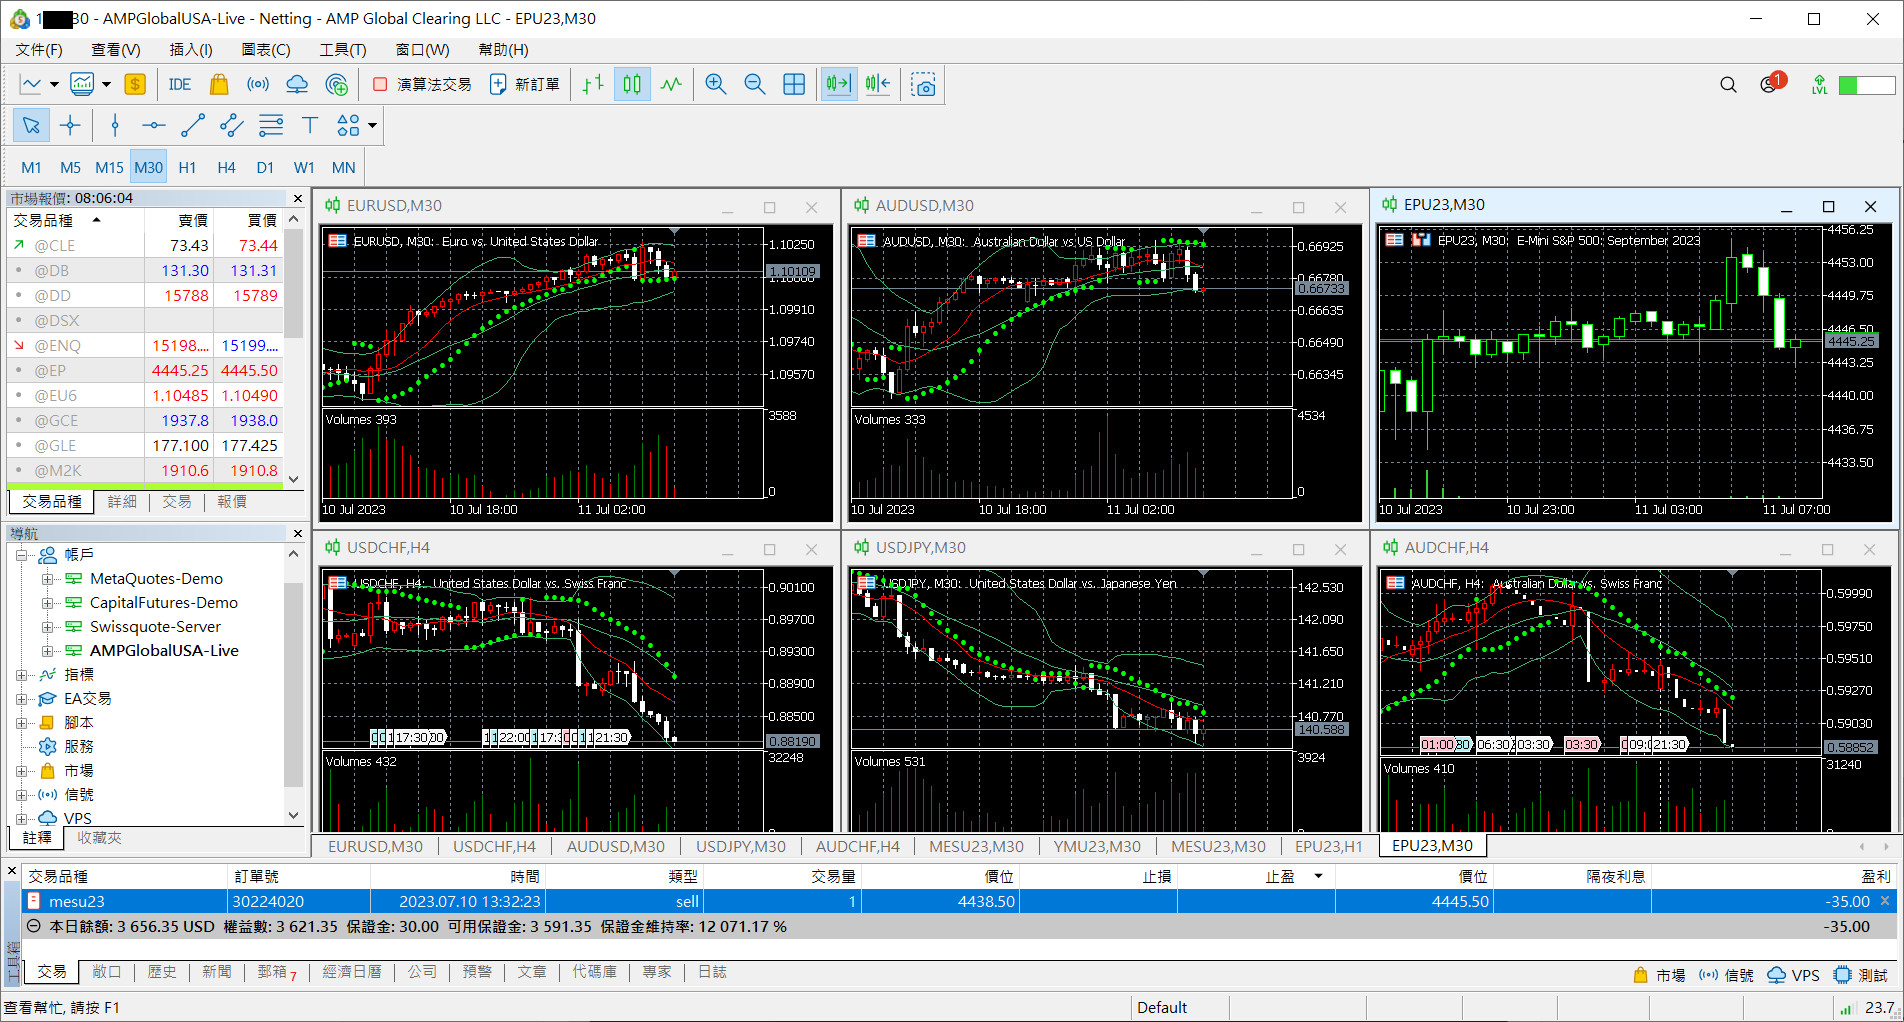Image resolution: width=1904 pixels, height=1022 pixels.
Task: Toggle chart shift button
Action: (878, 85)
